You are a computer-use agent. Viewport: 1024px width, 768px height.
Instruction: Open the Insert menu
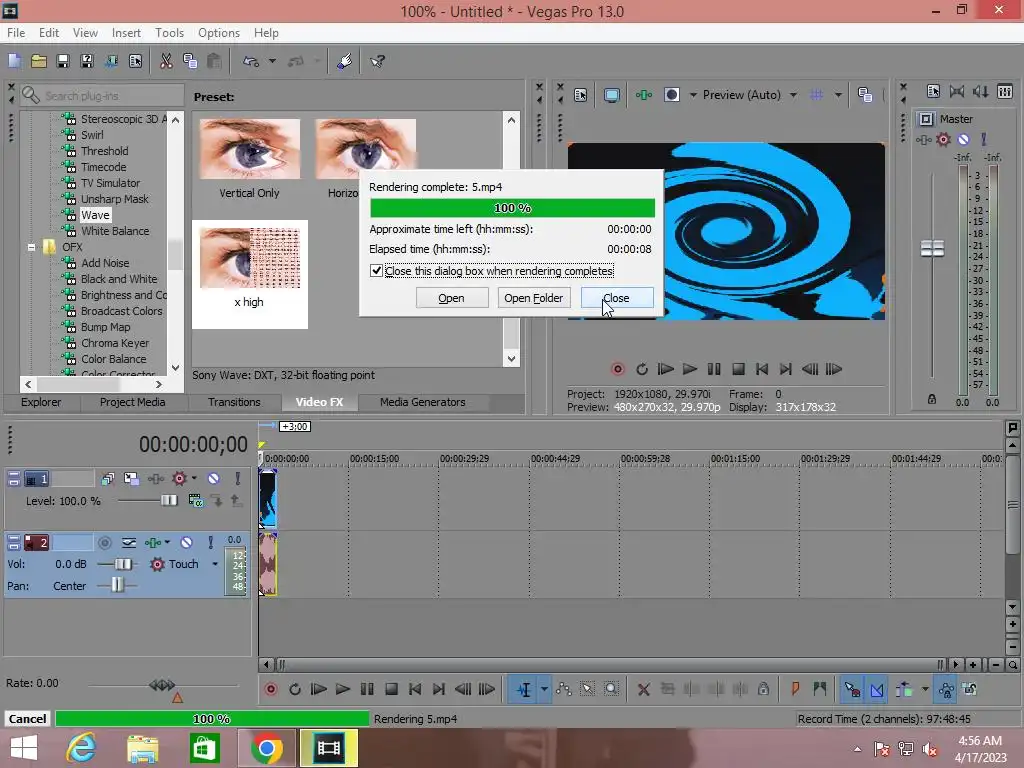click(x=126, y=33)
